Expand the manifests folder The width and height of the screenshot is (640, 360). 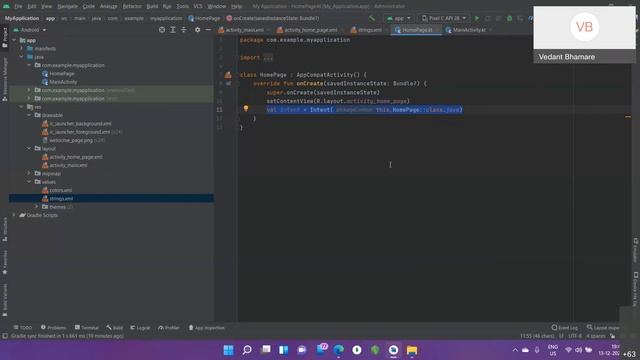click(x=22, y=49)
